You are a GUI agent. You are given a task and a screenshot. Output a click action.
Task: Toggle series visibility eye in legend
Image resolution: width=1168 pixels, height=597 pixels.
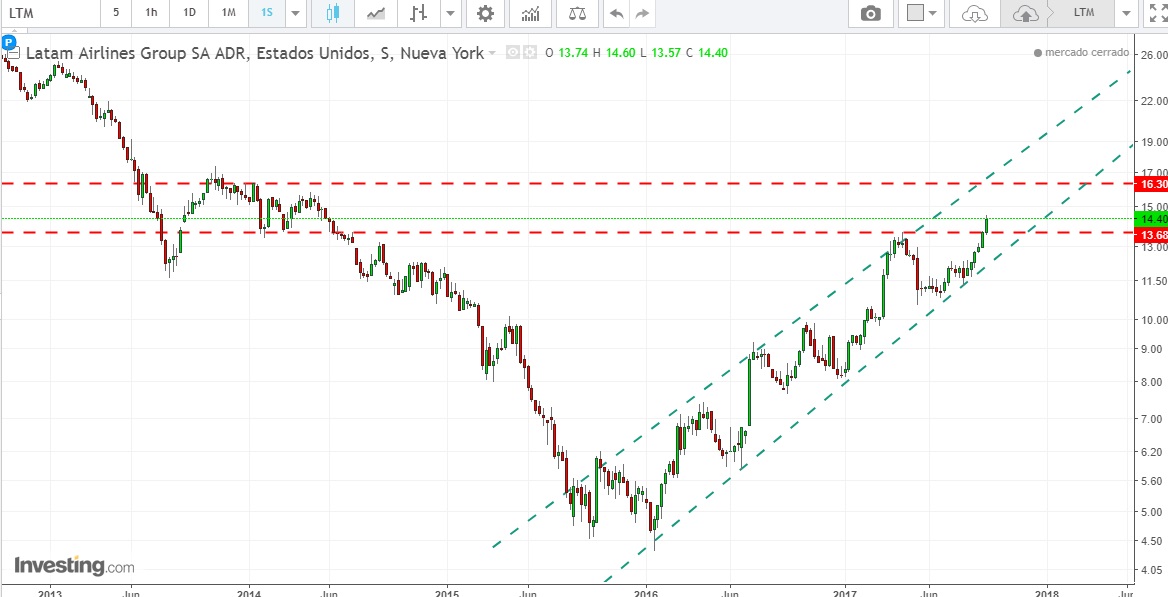[512, 52]
